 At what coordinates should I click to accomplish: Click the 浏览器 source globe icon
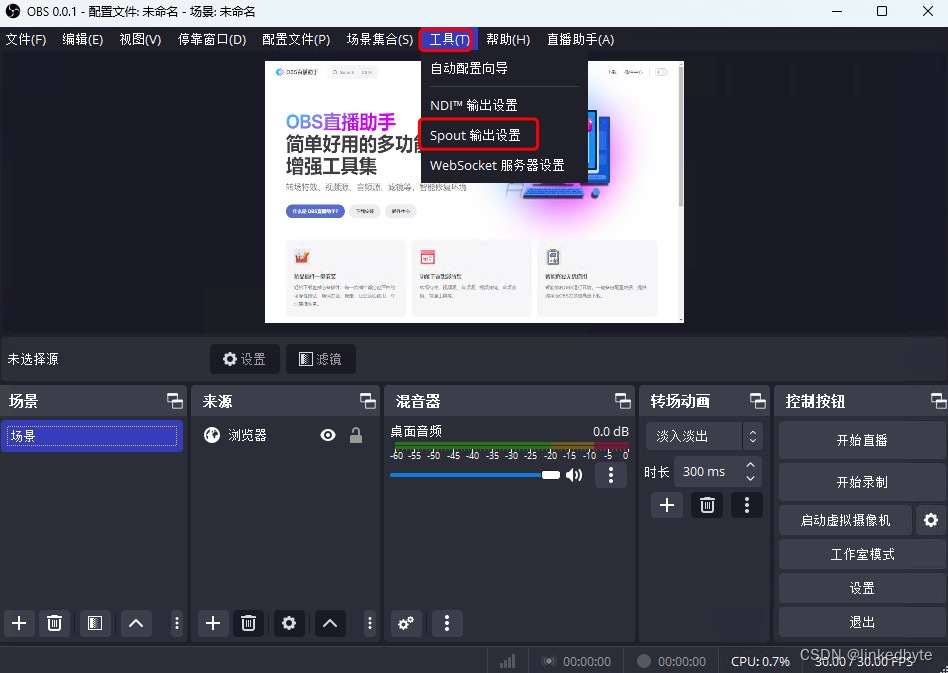tap(212, 435)
